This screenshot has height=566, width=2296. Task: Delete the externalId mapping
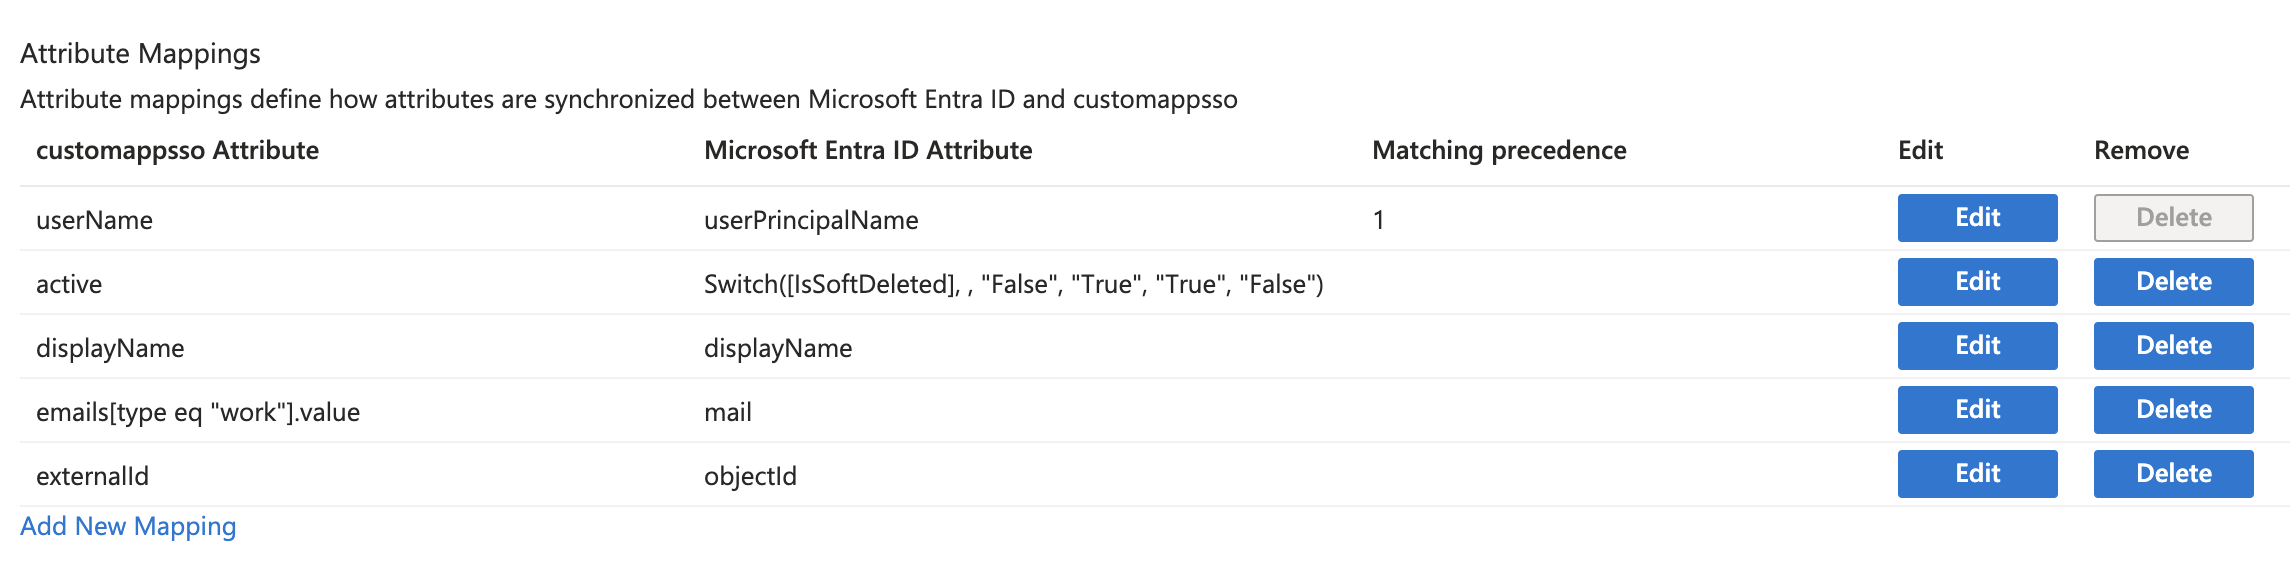(x=2173, y=474)
